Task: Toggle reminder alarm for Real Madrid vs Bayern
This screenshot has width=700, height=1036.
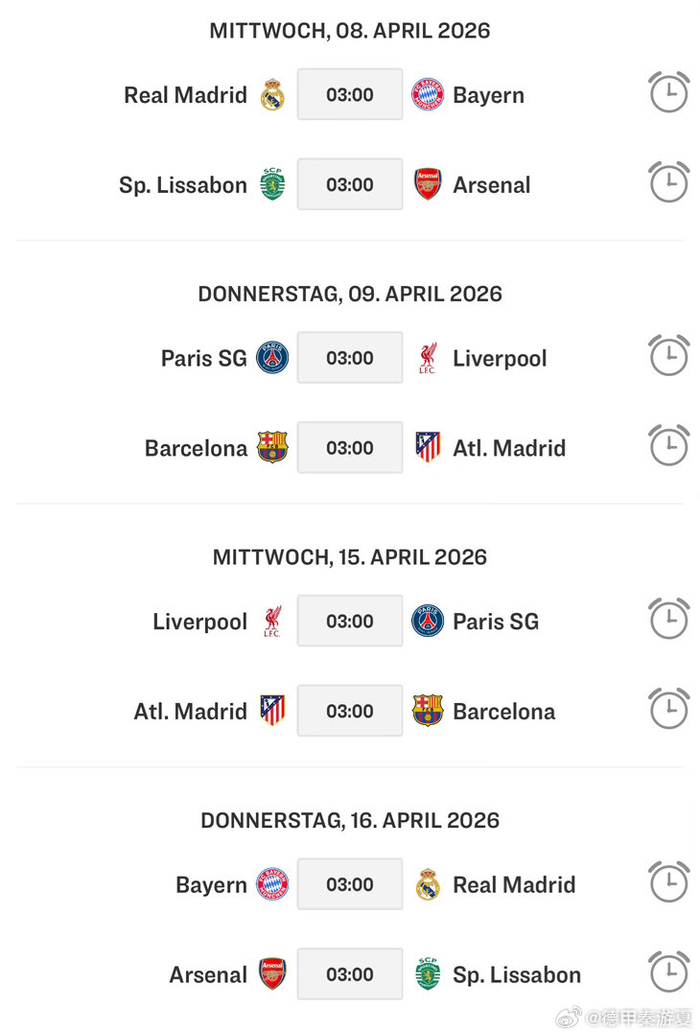Action: (668, 92)
